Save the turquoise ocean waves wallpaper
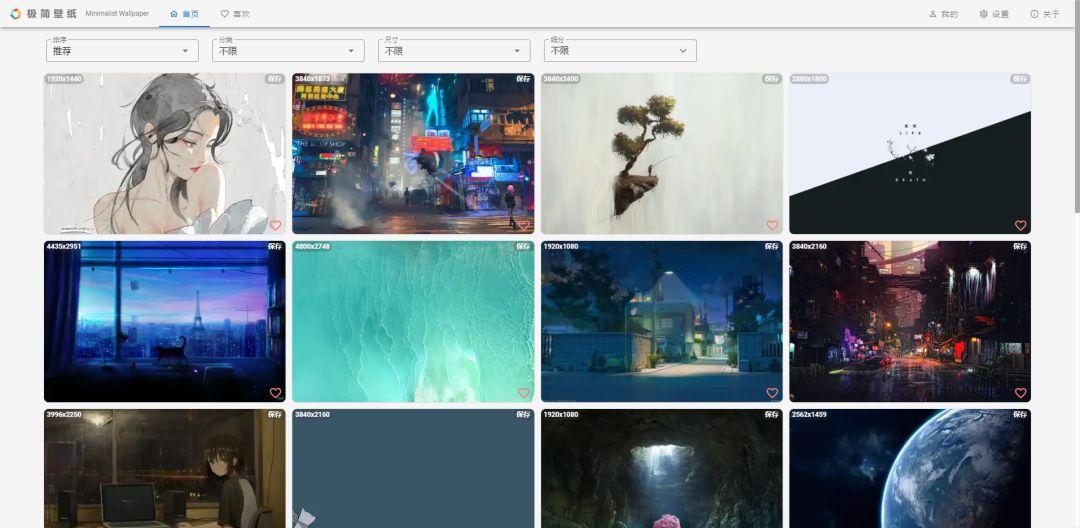Image resolution: width=1080 pixels, height=528 pixels. (523, 246)
